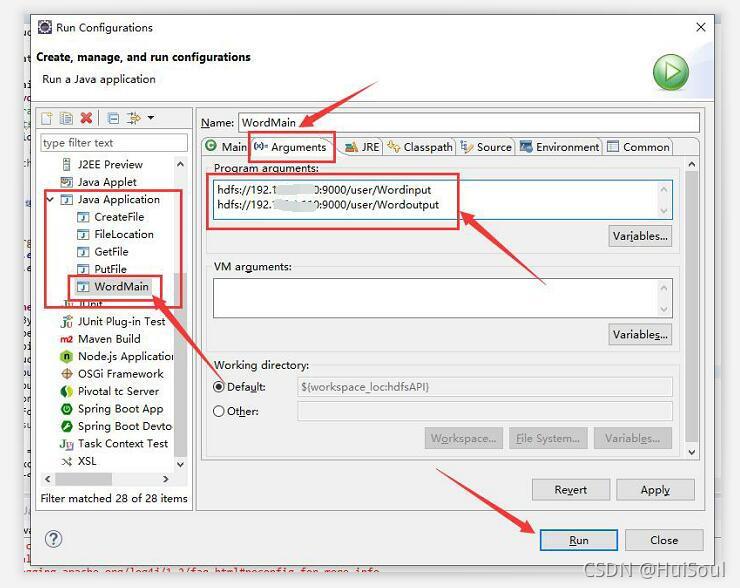Click the Close button
The height and width of the screenshot is (588, 740).
tap(664, 540)
